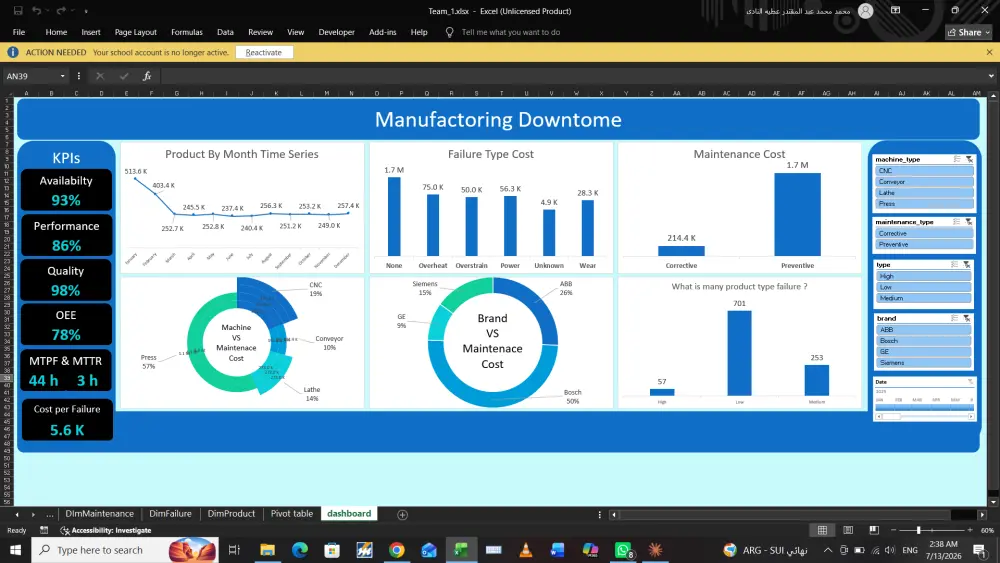1000x563 pixels.
Task: Clear filter on type slicer
Action: pyautogui.click(x=967, y=265)
